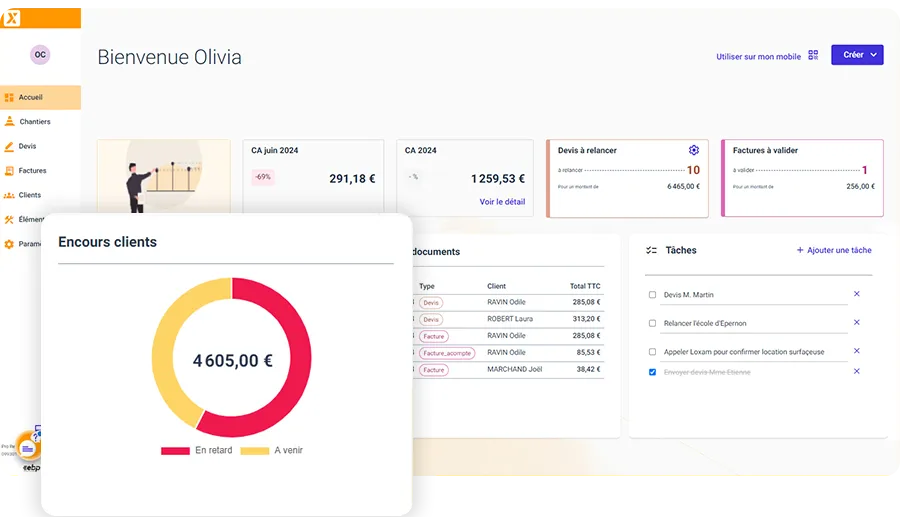The height and width of the screenshot is (517, 900).
Task: Open the OC user avatar menu
Action: click(x=40, y=55)
